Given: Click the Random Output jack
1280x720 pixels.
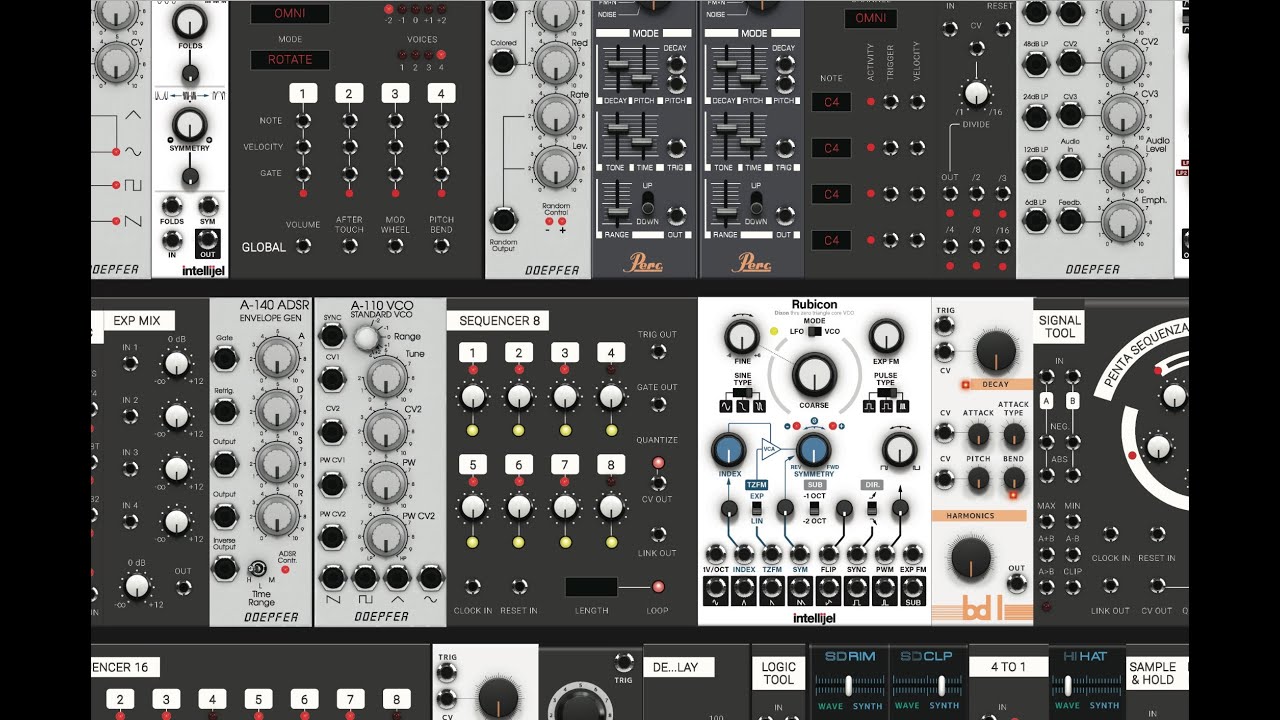Looking at the screenshot, I should [503, 221].
